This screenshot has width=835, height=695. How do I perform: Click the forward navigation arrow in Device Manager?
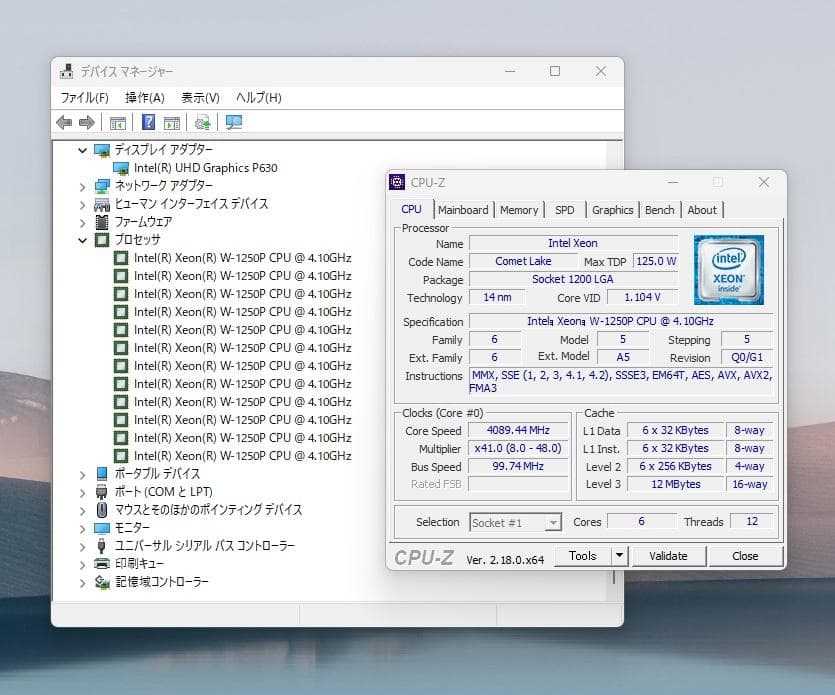89,122
